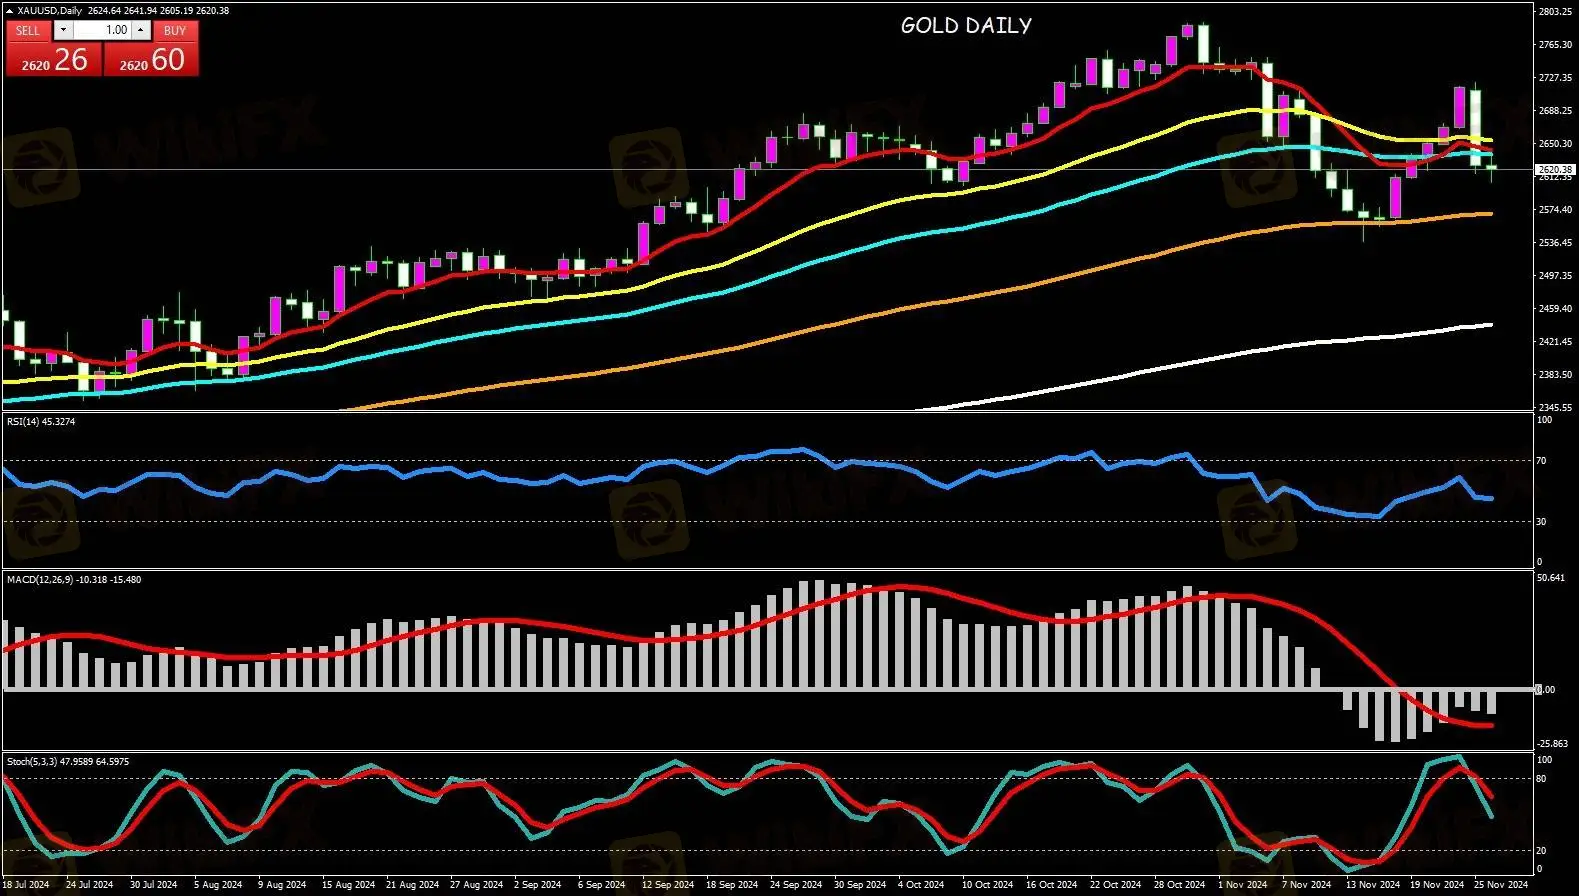Click the SELL button
Viewport: 1579px width, 896px height.
28,30
